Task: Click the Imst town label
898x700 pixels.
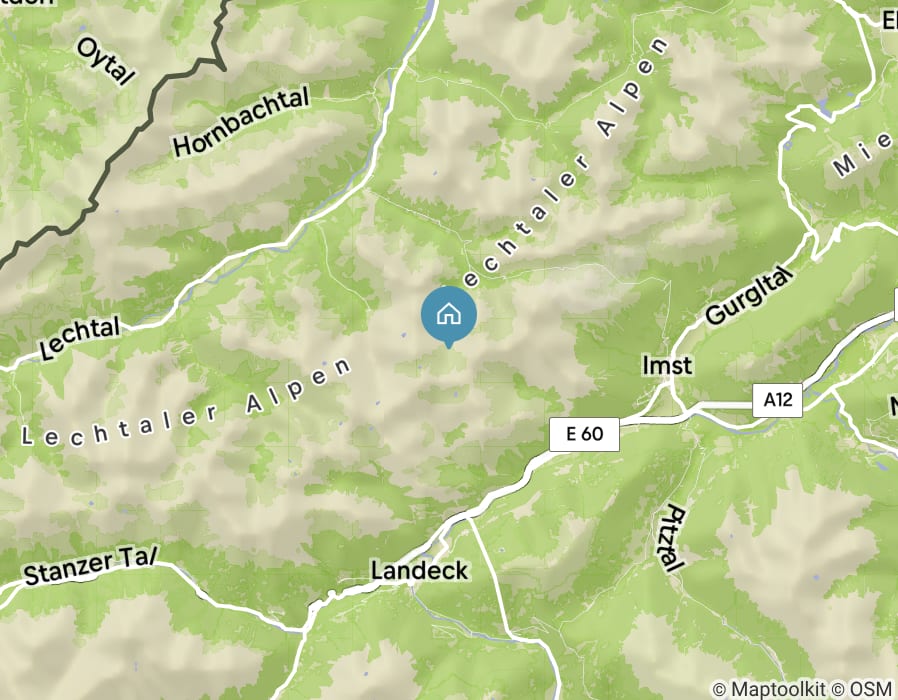Action: point(667,365)
